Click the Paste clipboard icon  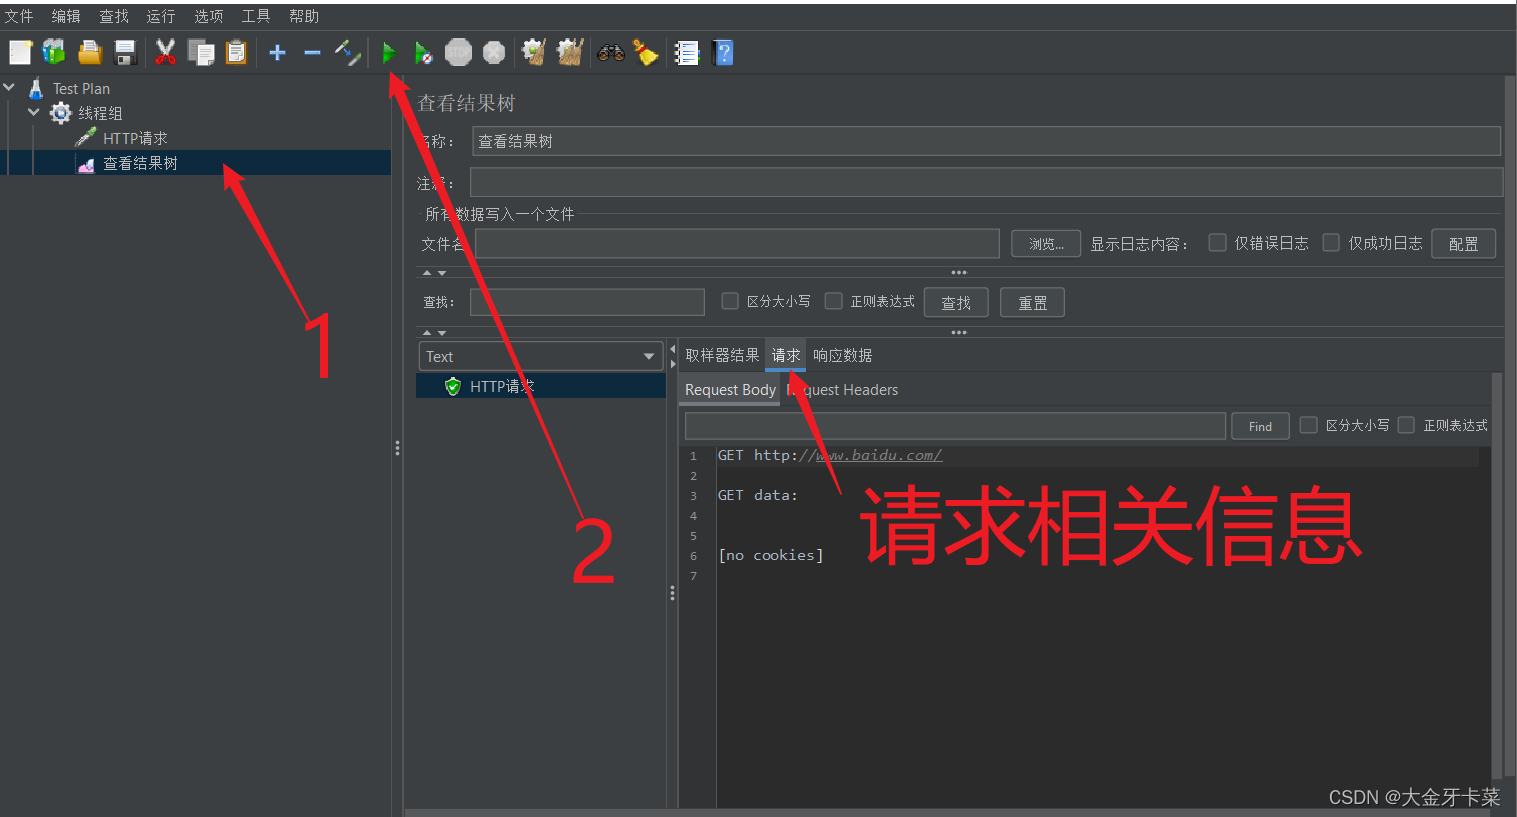pyautogui.click(x=236, y=52)
